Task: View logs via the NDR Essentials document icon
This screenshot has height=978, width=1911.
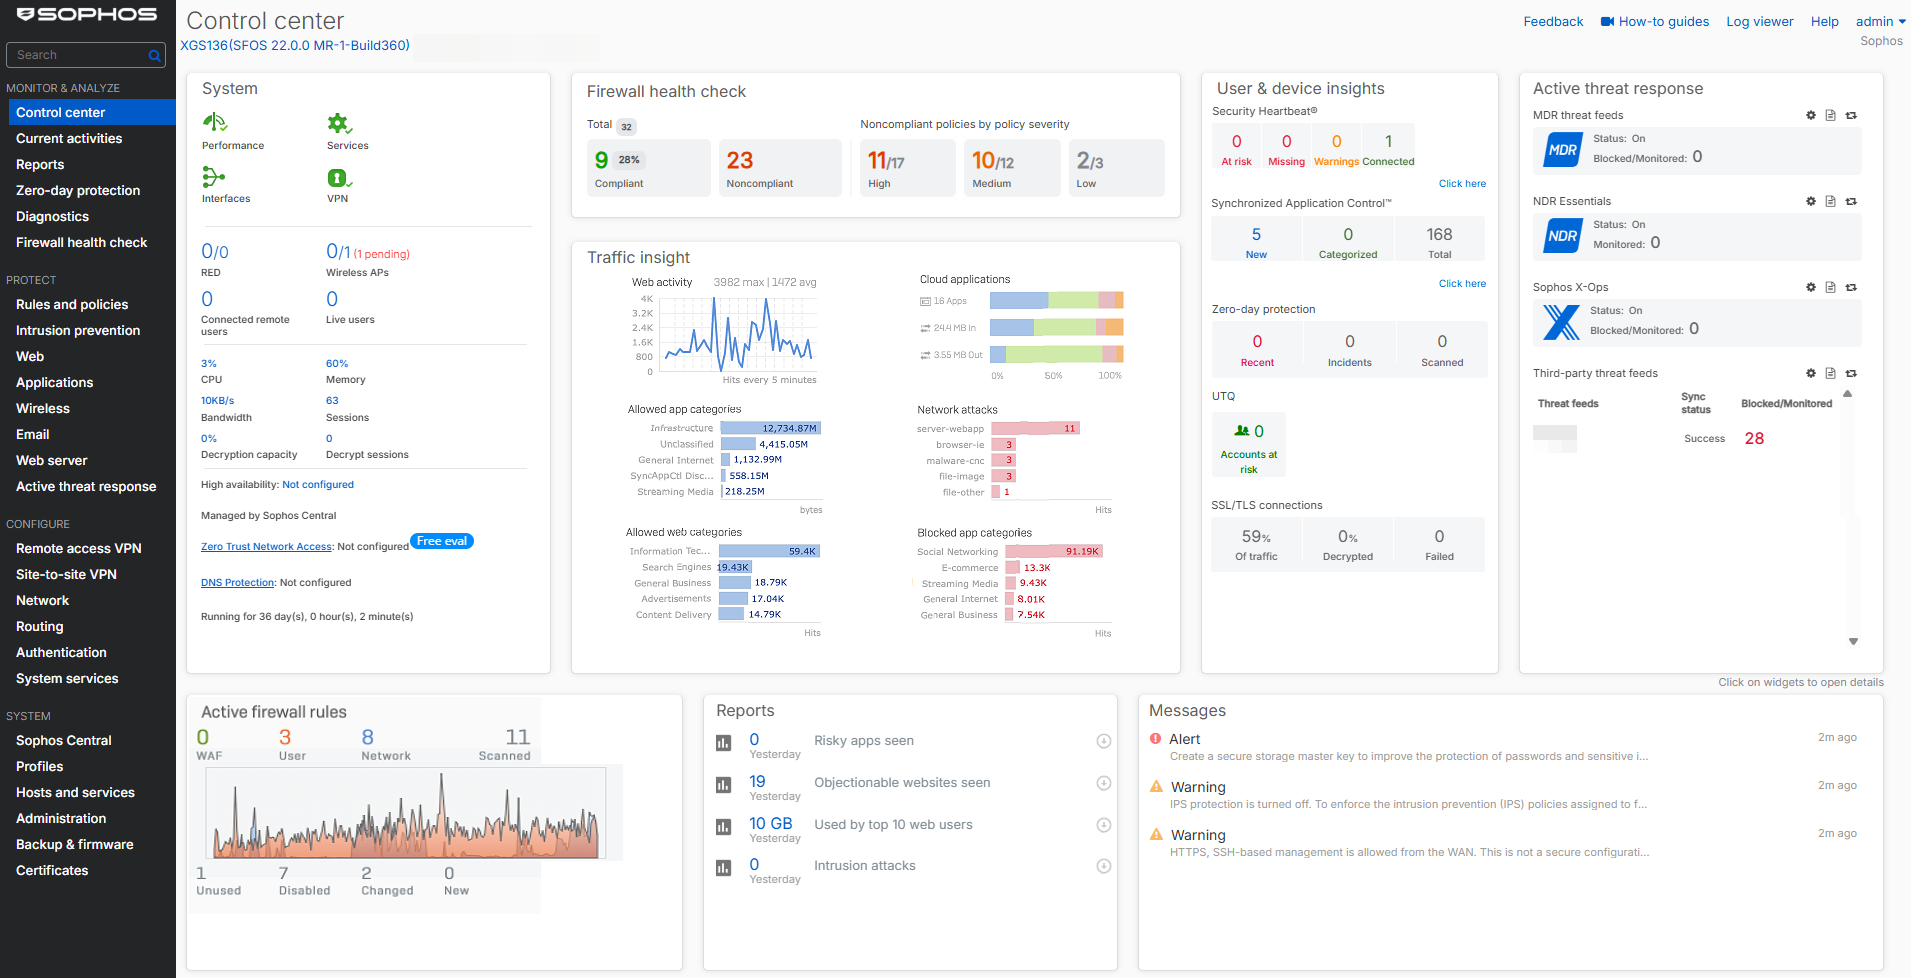Action: (x=1831, y=201)
